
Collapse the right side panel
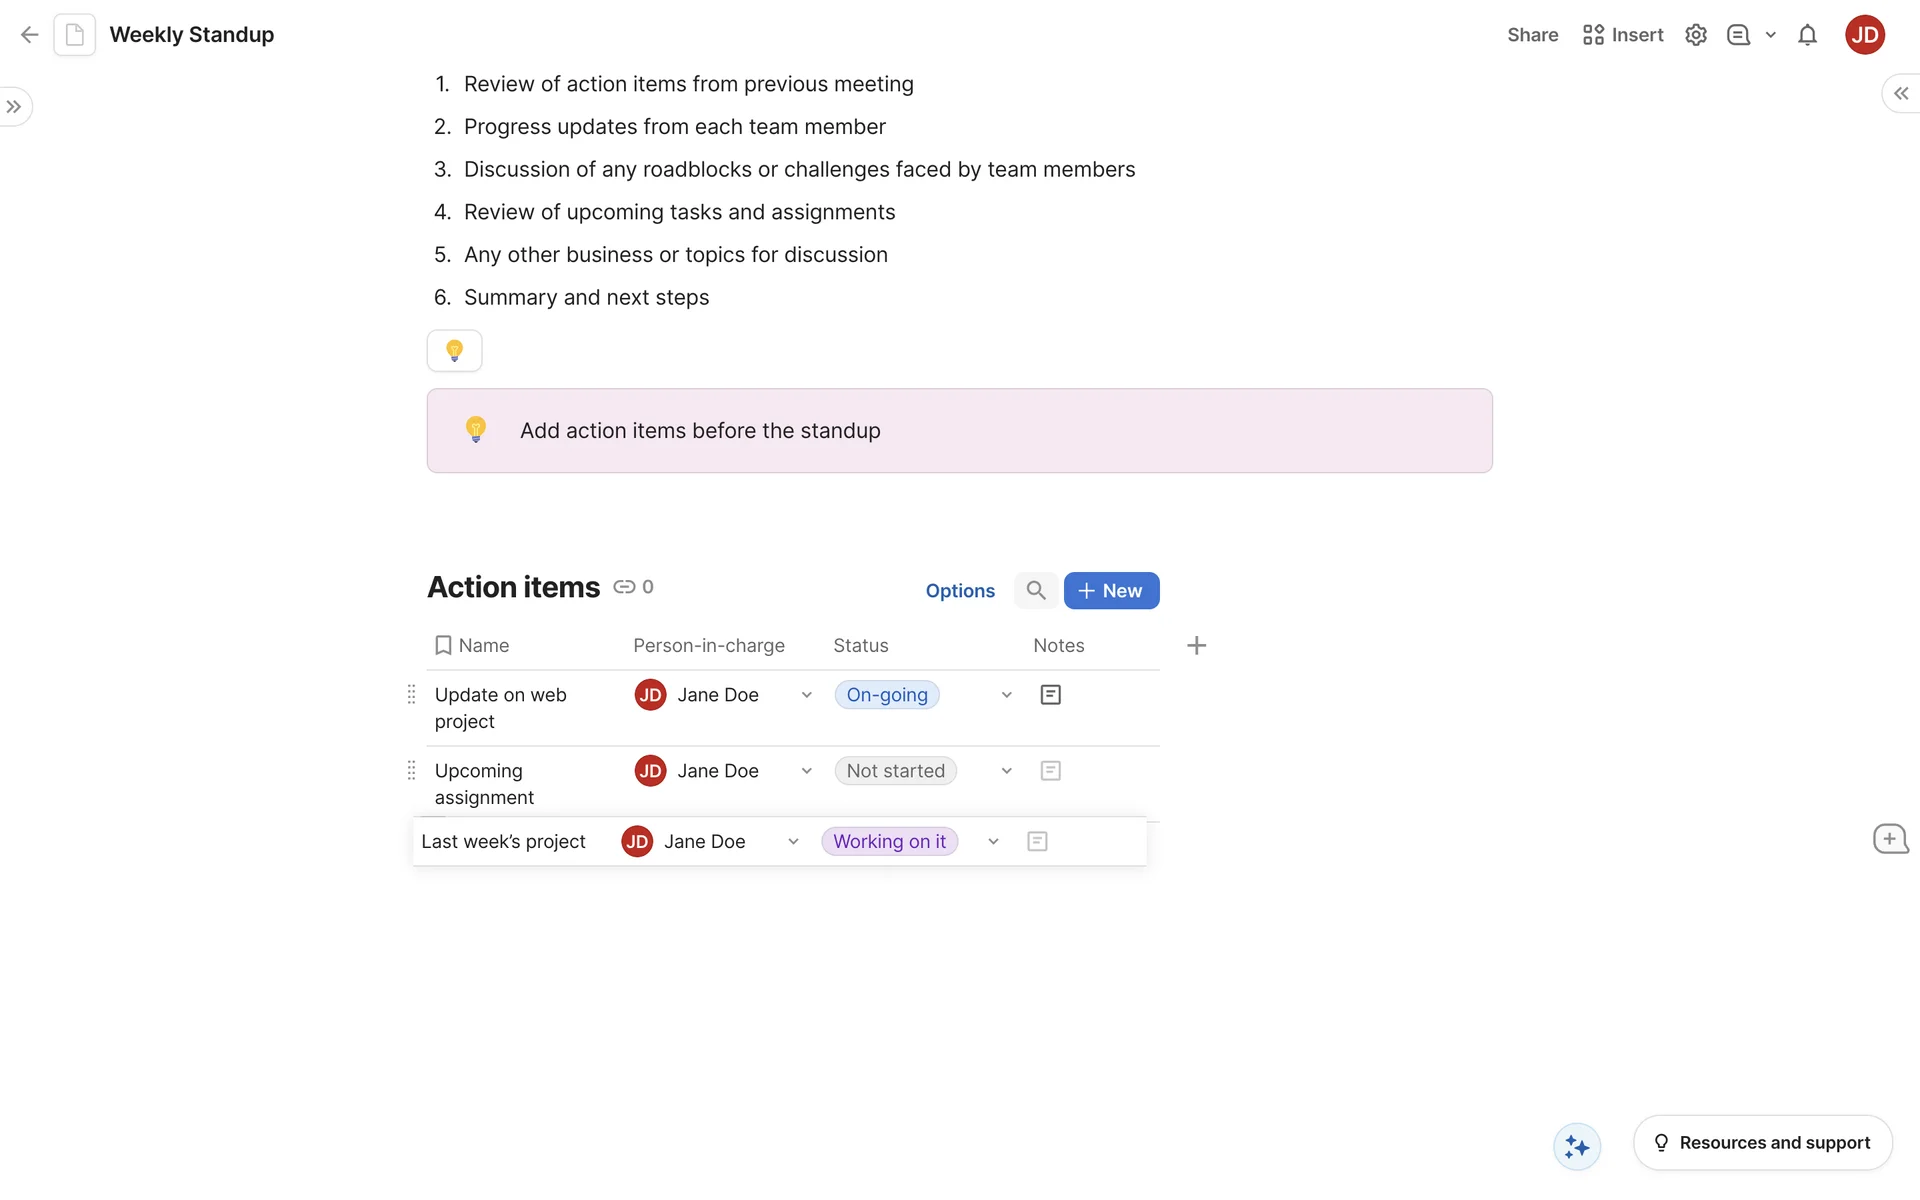tap(1901, 93)
